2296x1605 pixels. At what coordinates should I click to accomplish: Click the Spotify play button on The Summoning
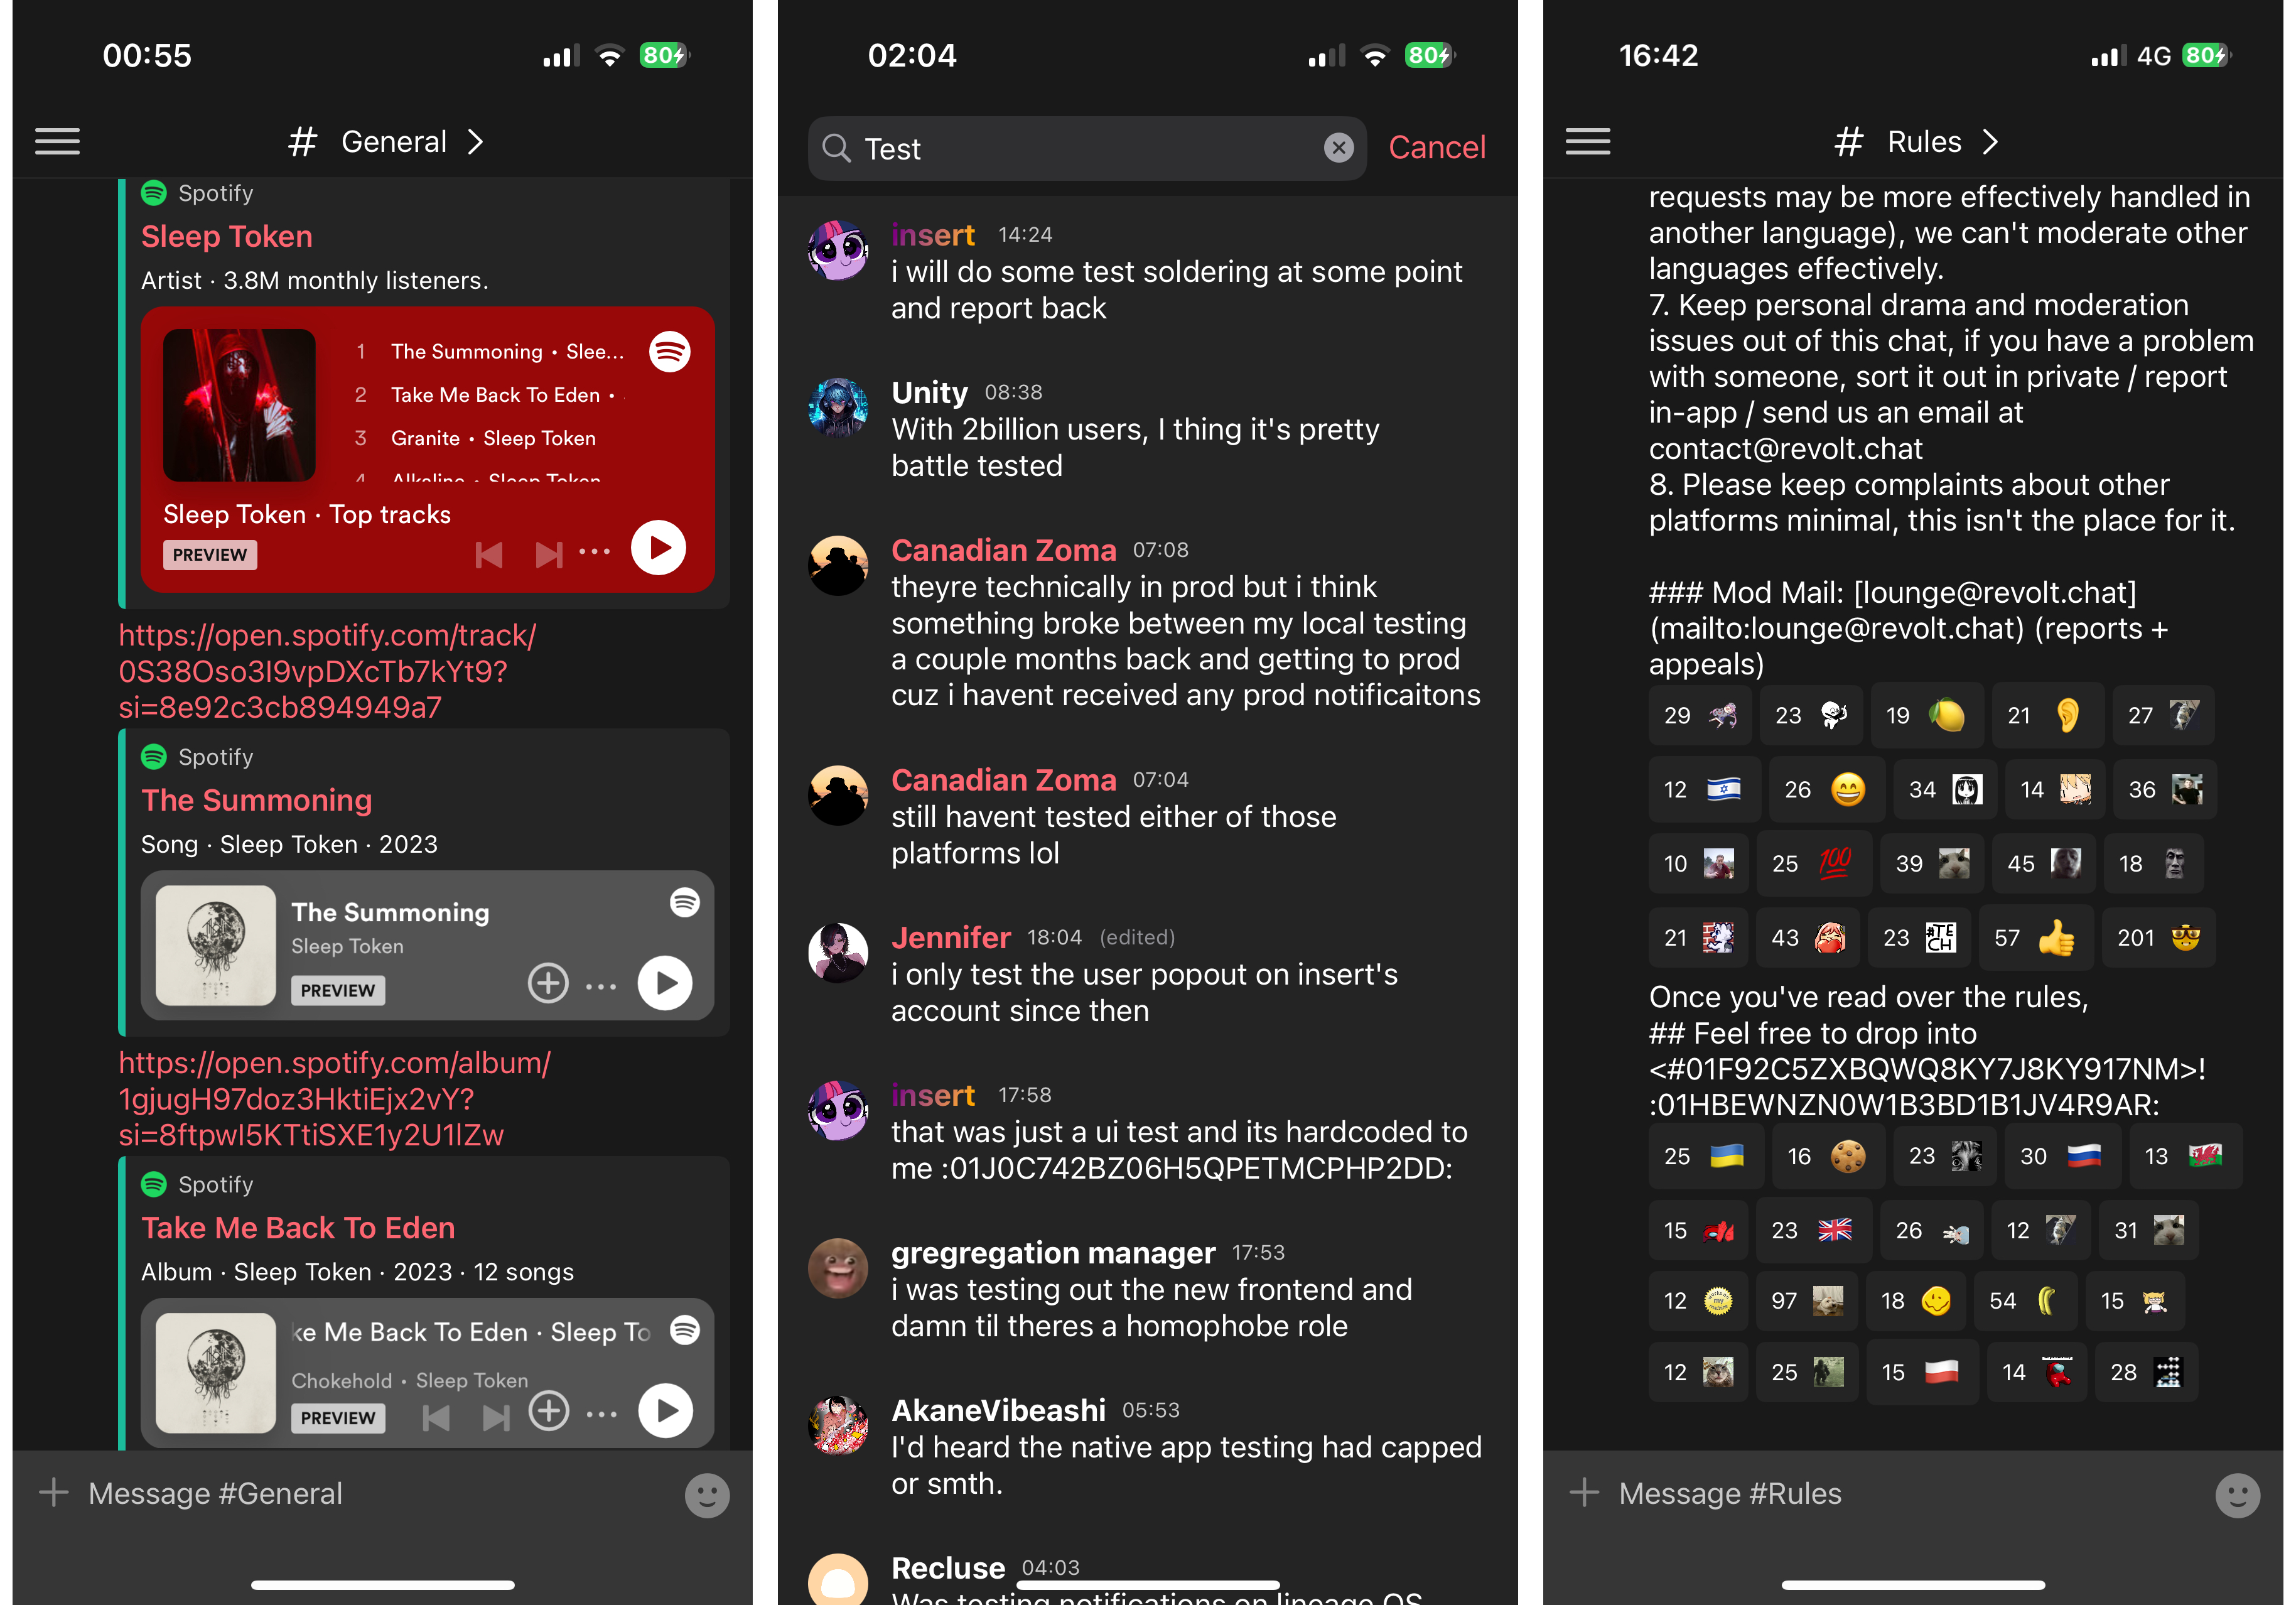(668, 980)
